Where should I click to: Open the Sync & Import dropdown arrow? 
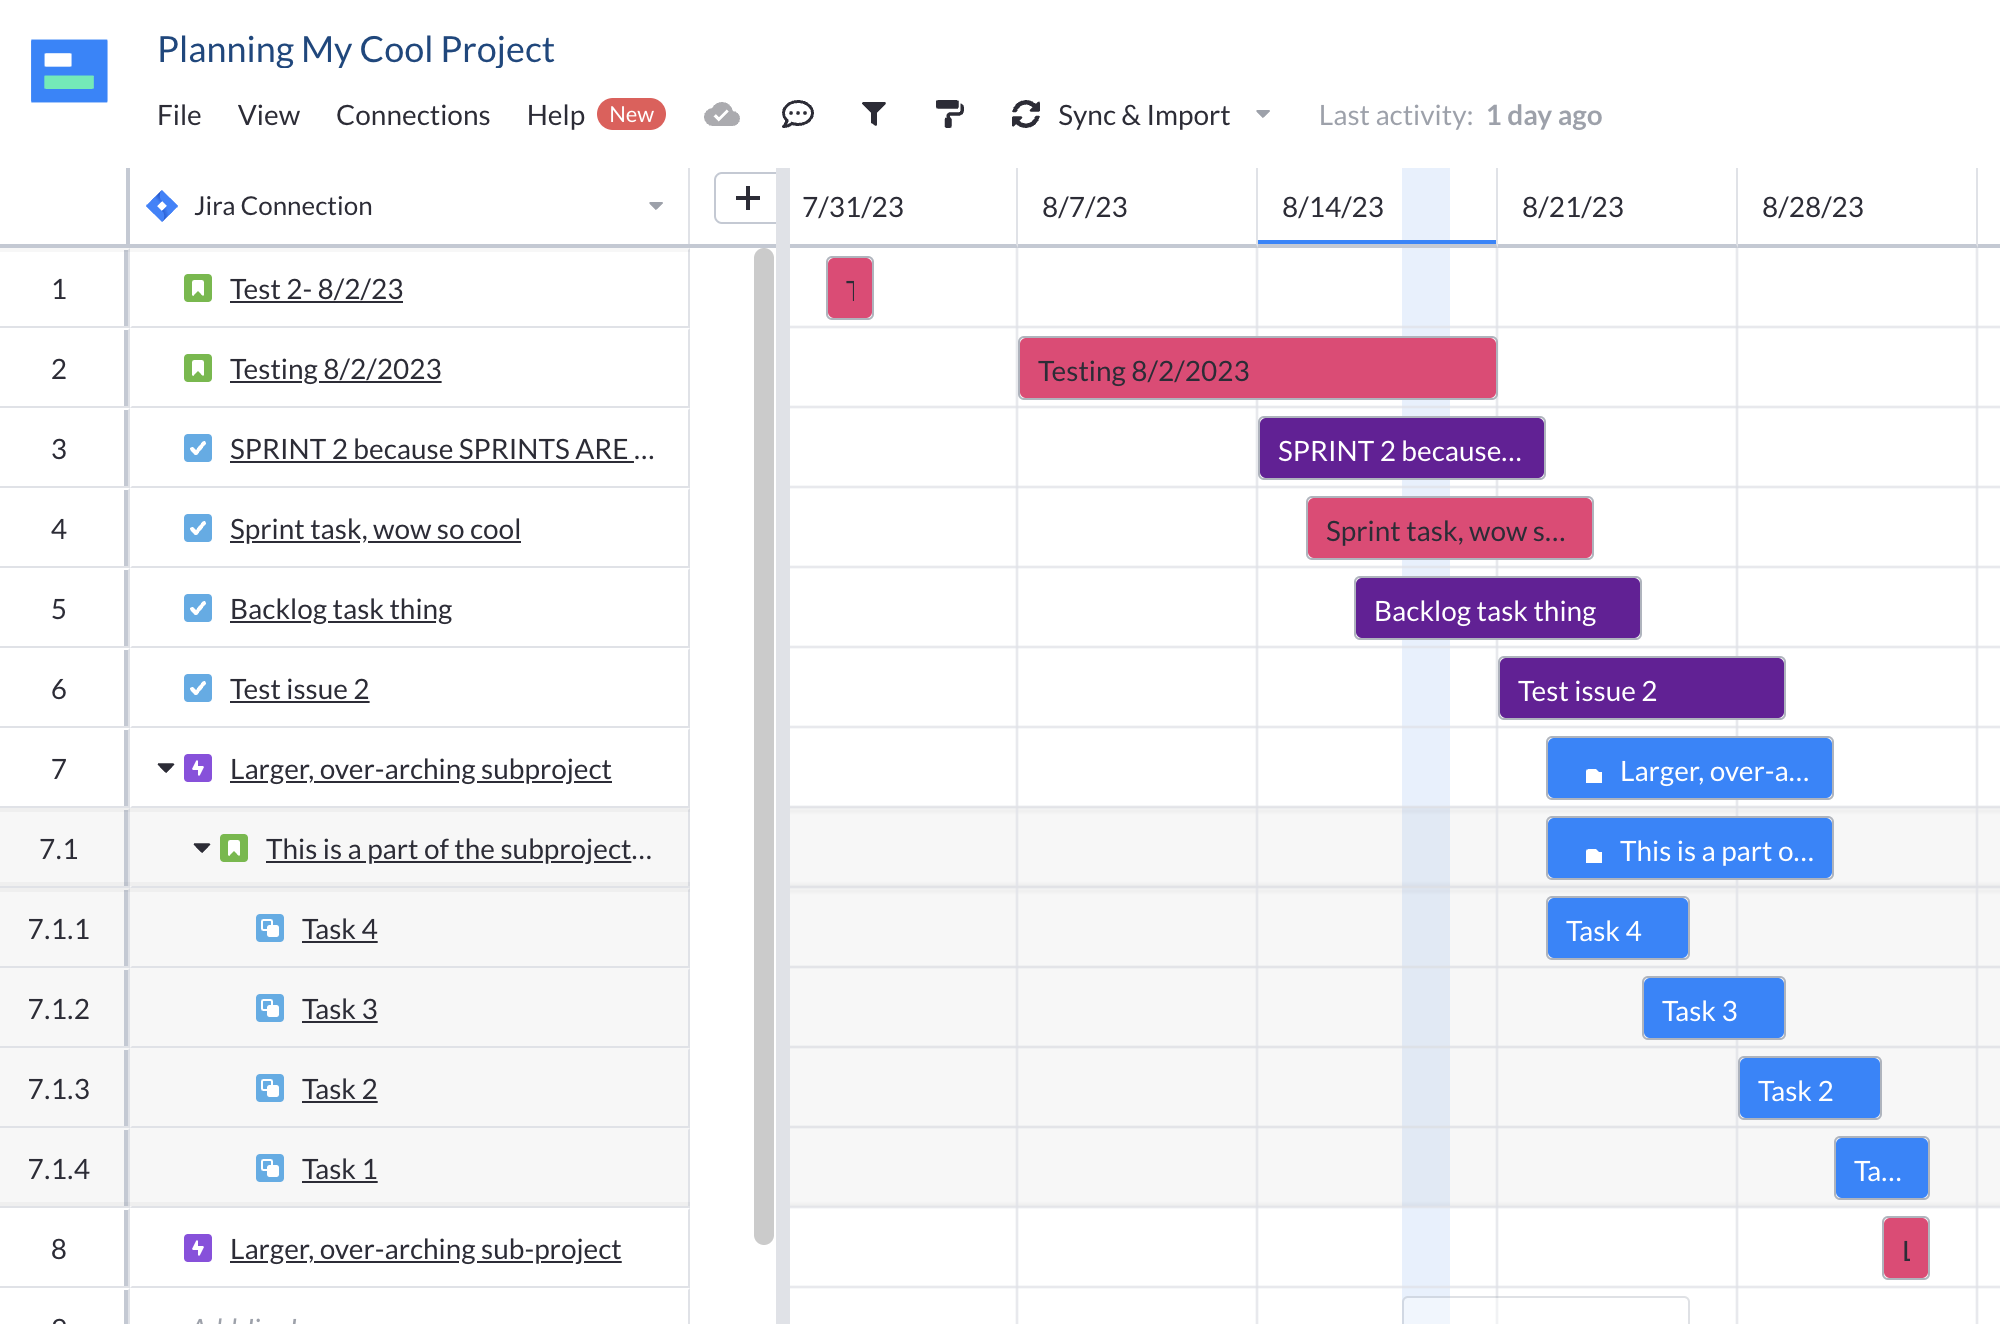point(1263,115)
